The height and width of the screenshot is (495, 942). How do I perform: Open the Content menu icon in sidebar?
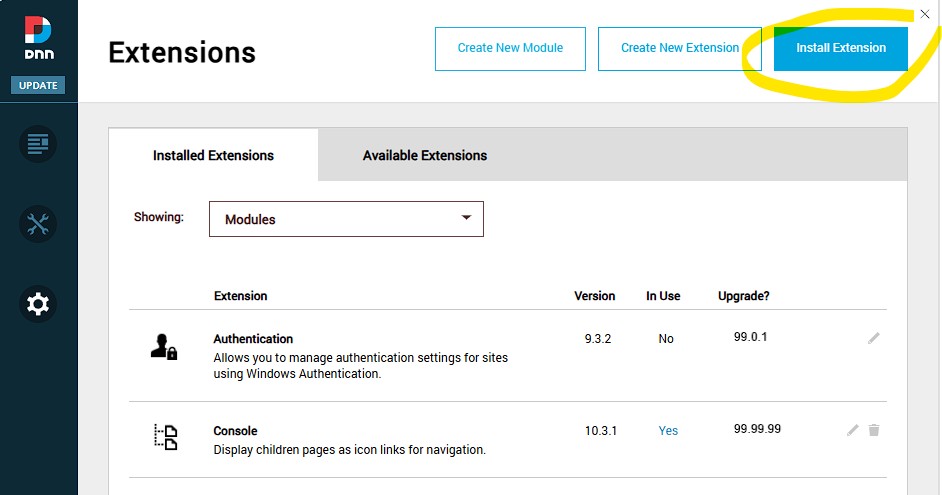pos(38,144)
